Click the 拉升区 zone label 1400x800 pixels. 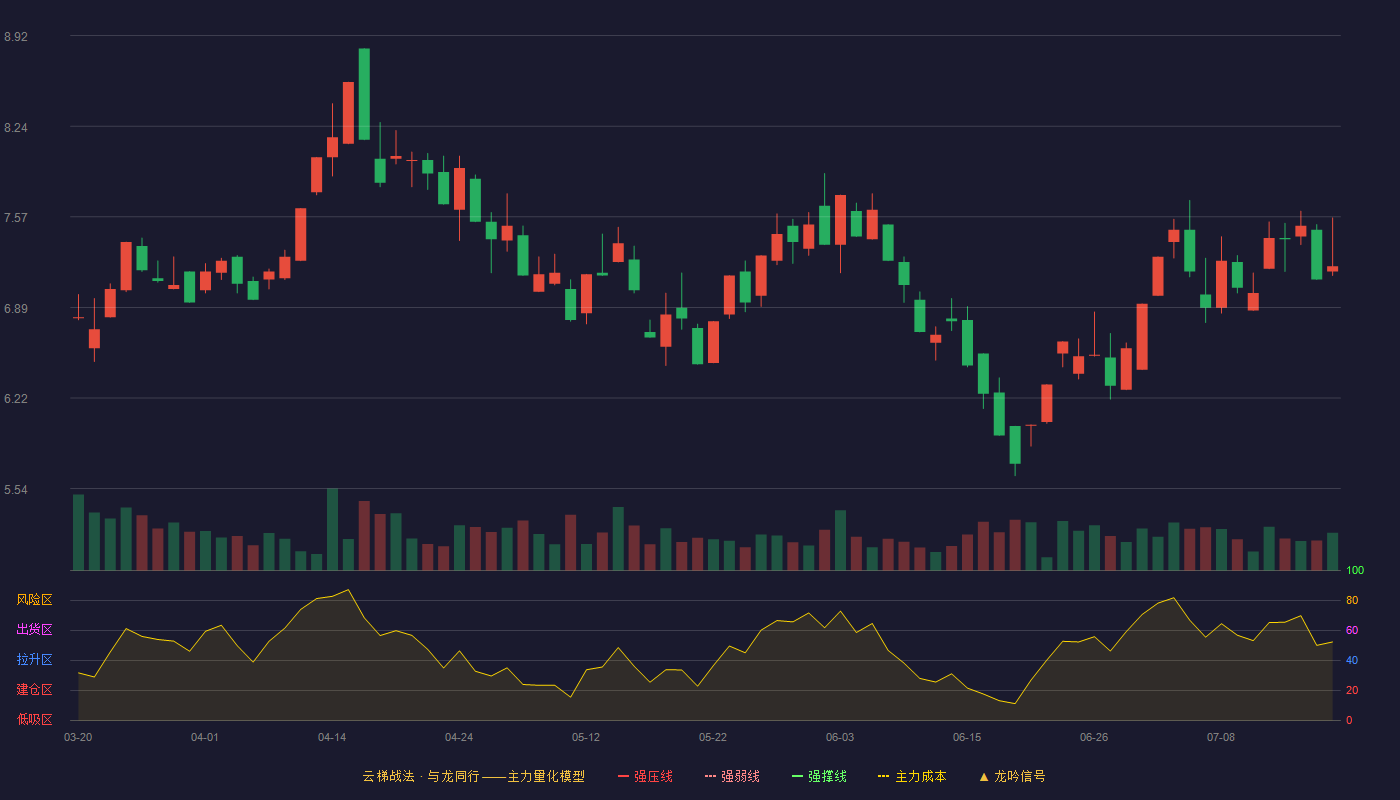click(x=34, y=660)
